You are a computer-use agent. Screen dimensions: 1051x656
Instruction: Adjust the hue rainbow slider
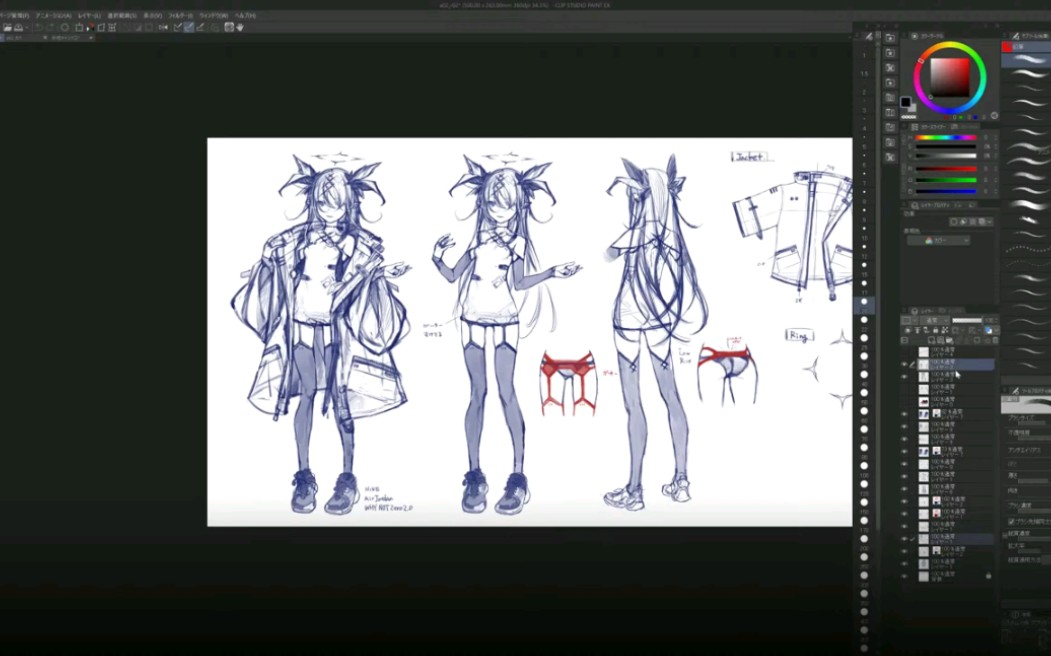pos(945,137)
